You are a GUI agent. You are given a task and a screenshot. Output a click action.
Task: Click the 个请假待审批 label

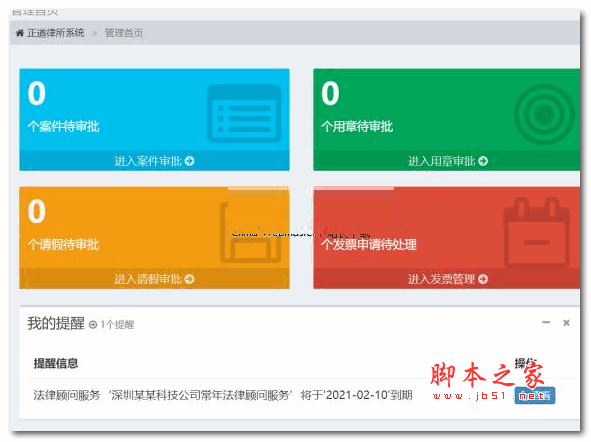[x=63, y=245]
